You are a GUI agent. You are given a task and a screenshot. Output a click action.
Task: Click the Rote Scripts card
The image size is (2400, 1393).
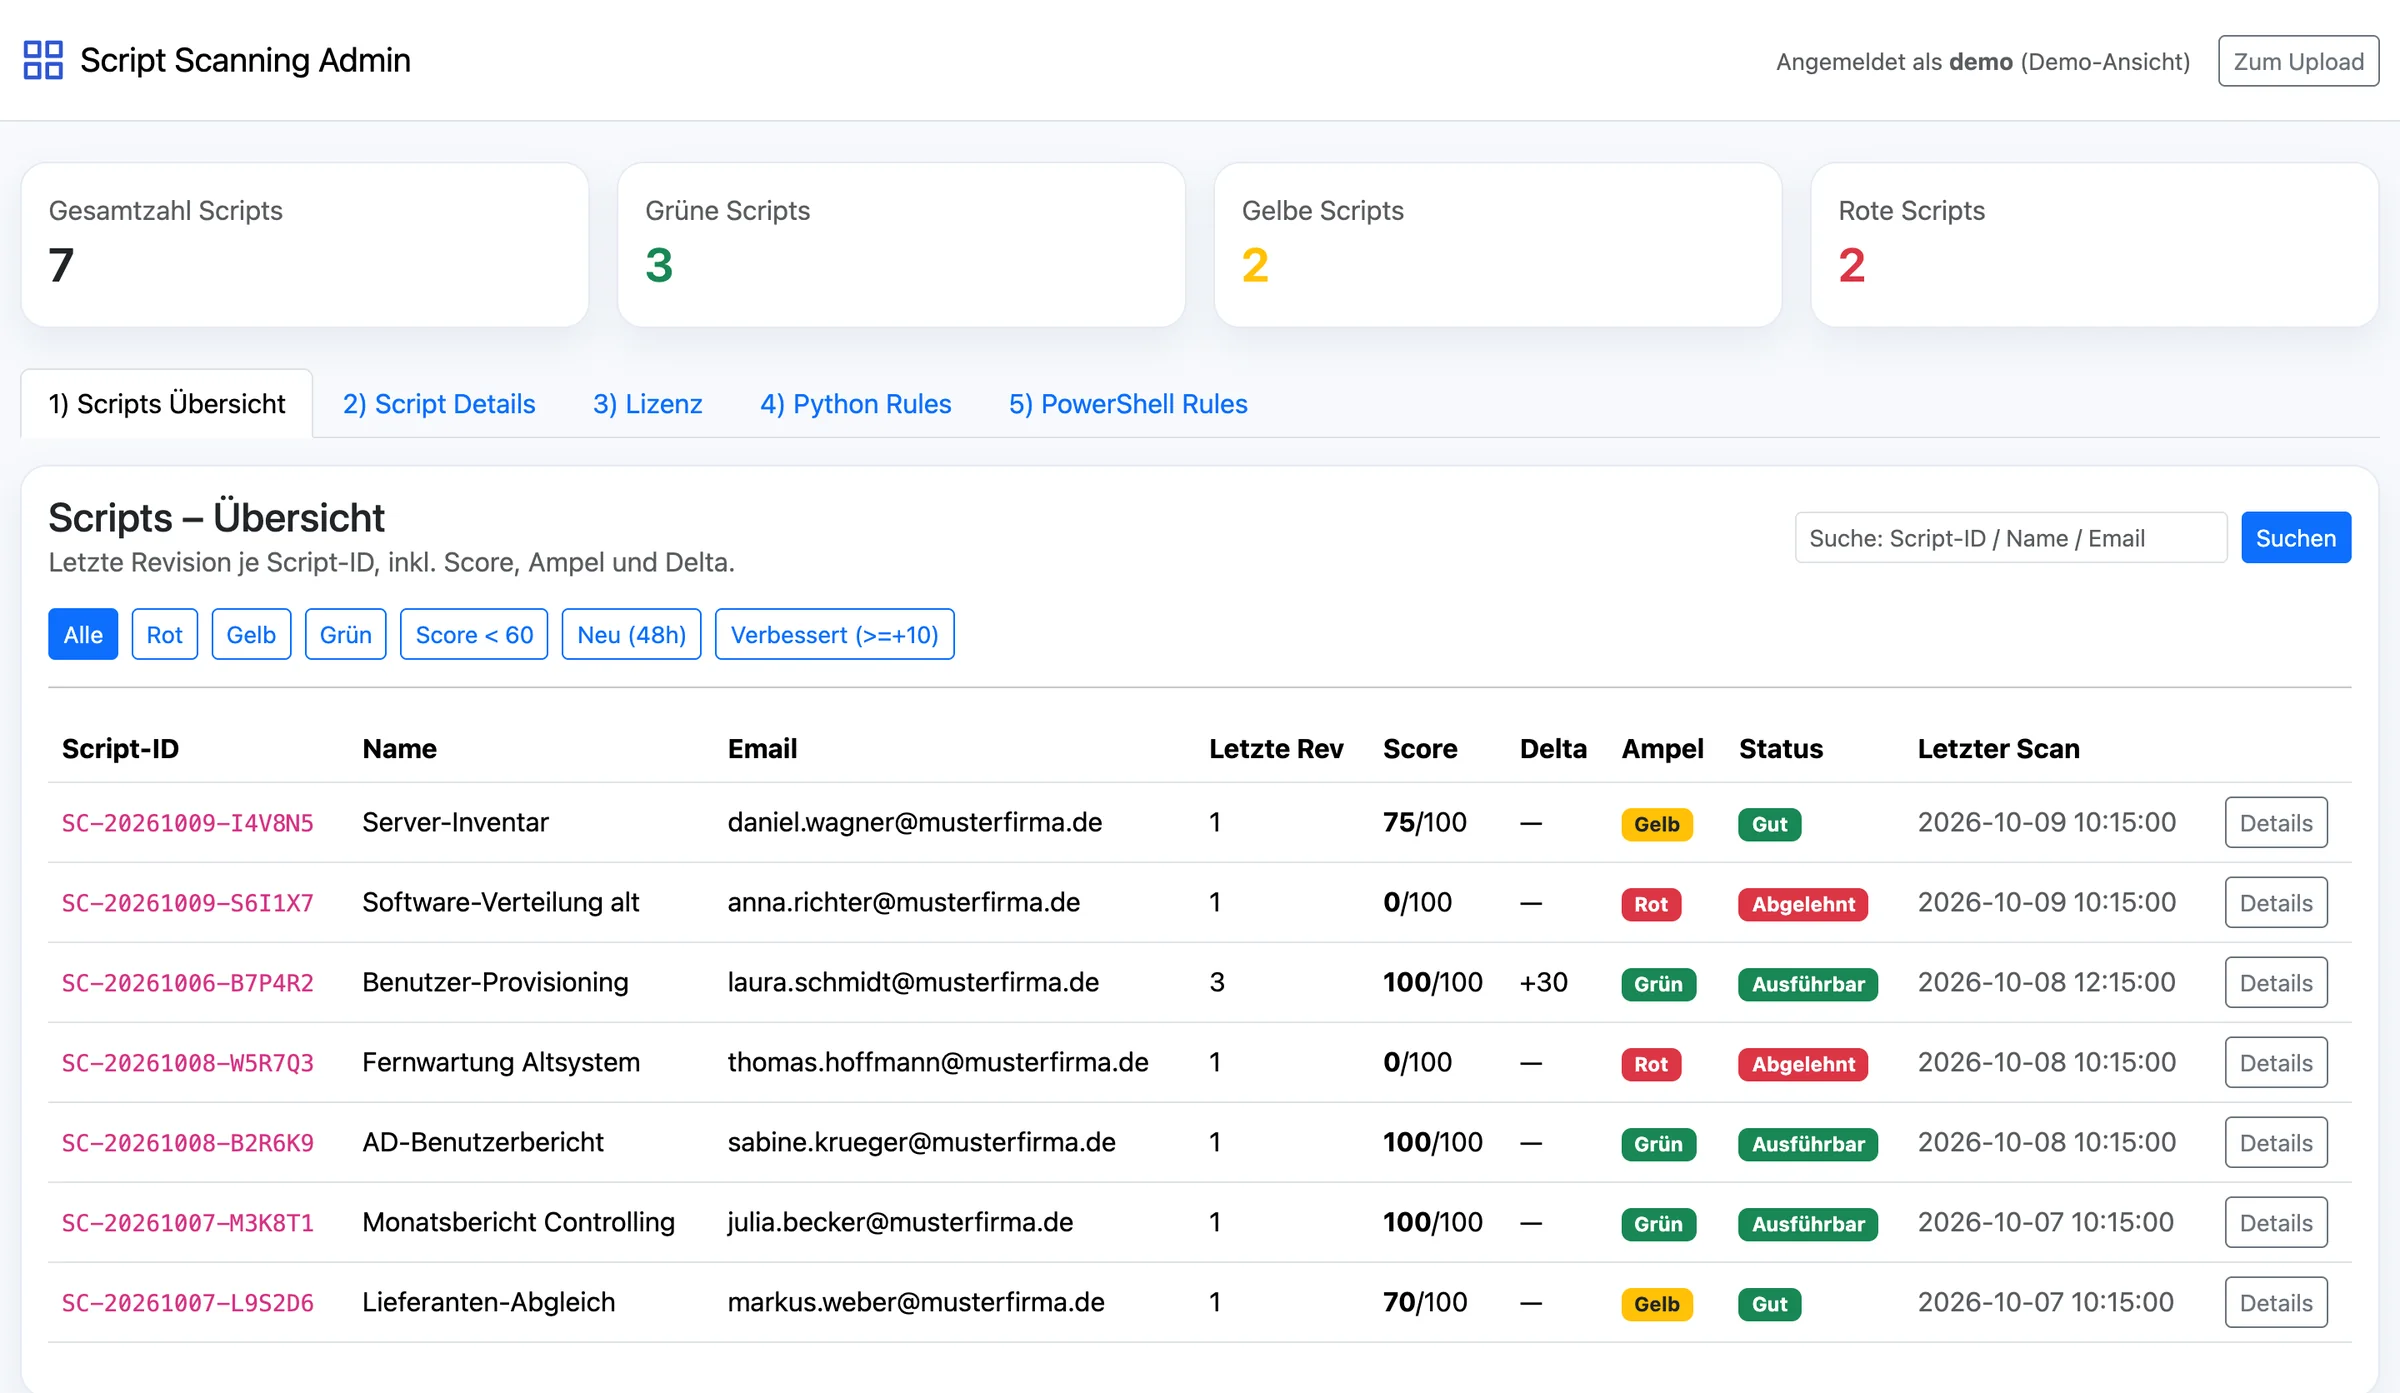pos(2094,245)
